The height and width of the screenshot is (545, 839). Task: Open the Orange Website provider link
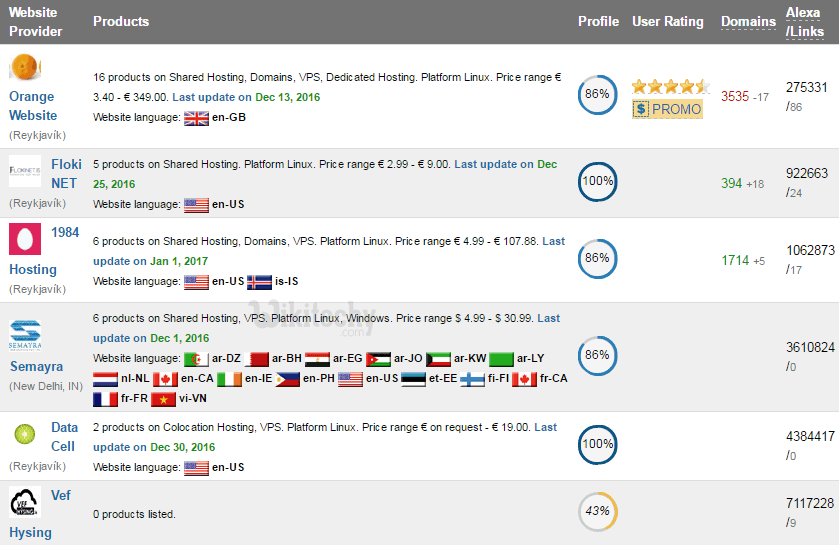pyautogui.click(x=32, y=106)
